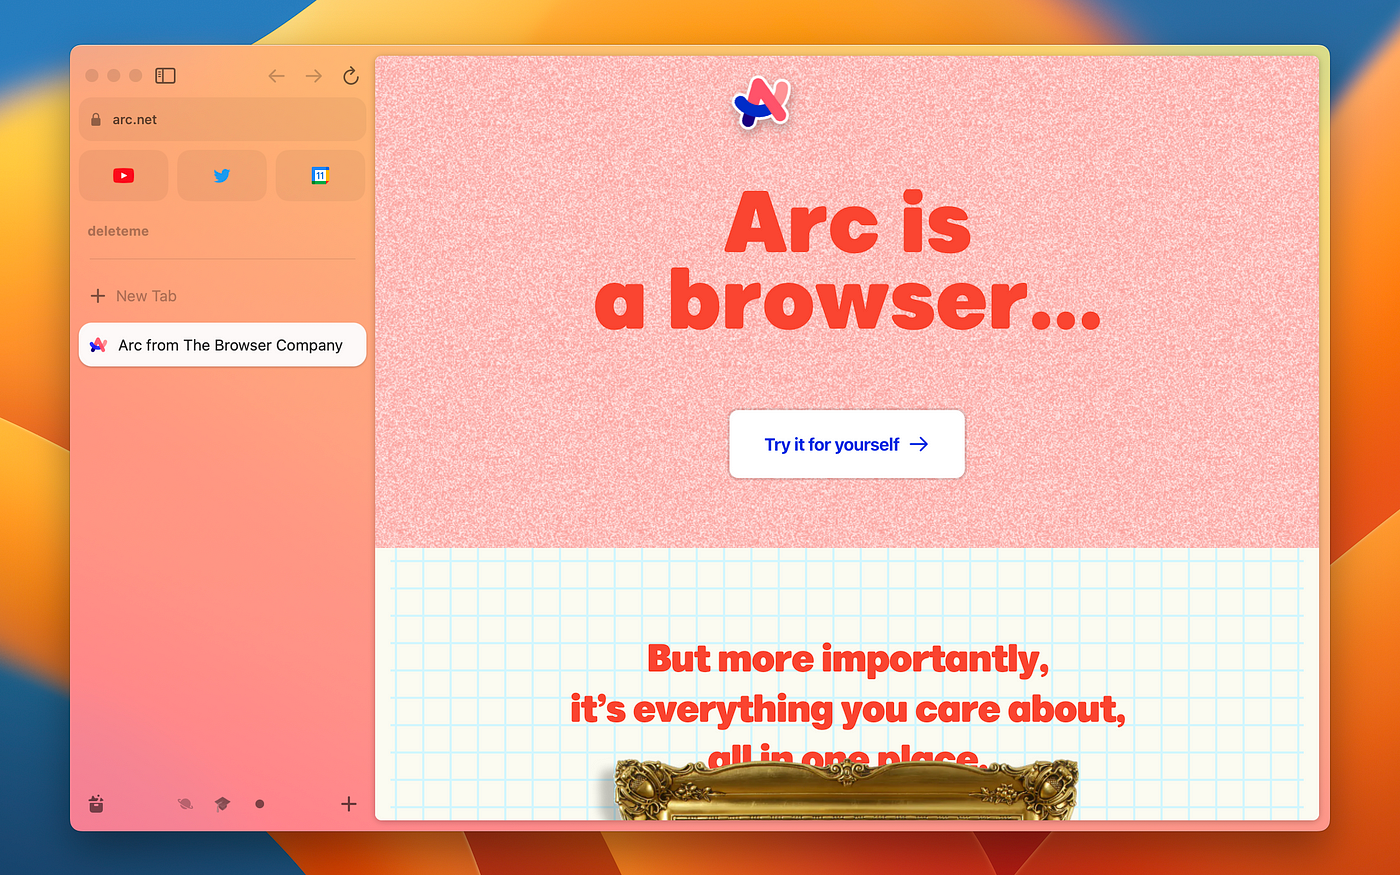The image size is (1400, 875).
Task: Click the plus icon at sidebar bottom
Action: [x=348, y=803]
